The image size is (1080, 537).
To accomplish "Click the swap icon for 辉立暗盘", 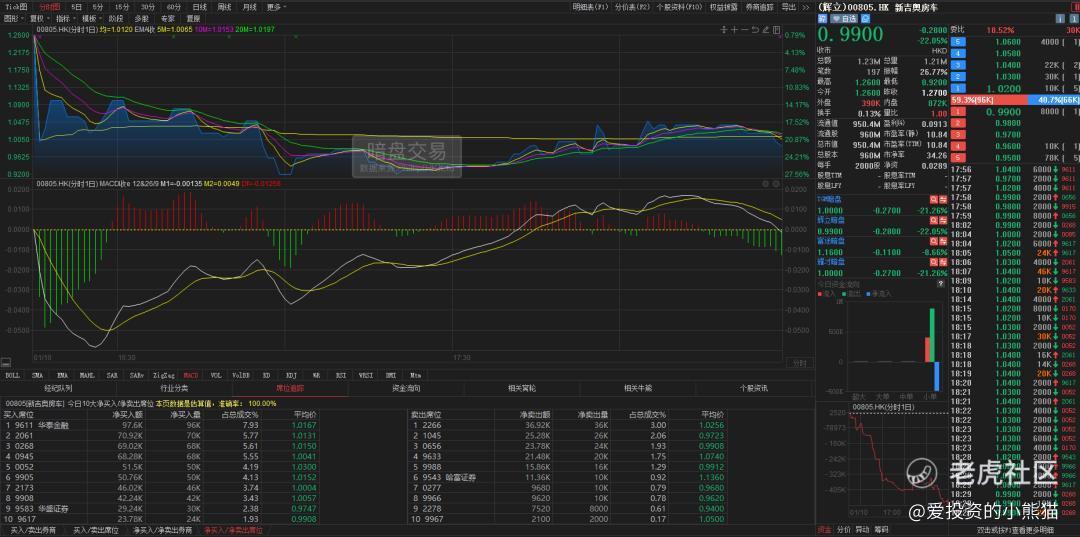I will click(x=943, y=220).
